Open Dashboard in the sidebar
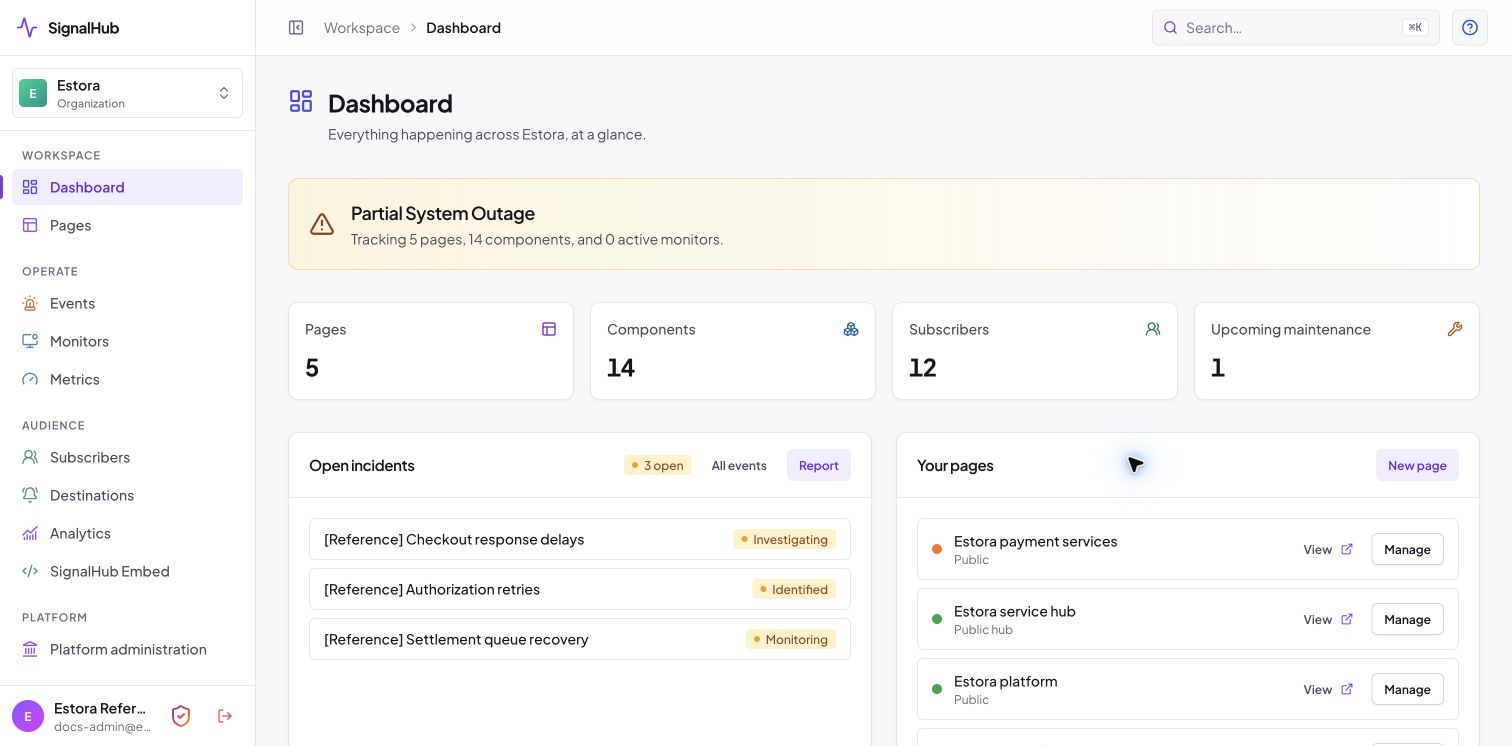Viewport: 1512px width, 746px height. (127, 187)
